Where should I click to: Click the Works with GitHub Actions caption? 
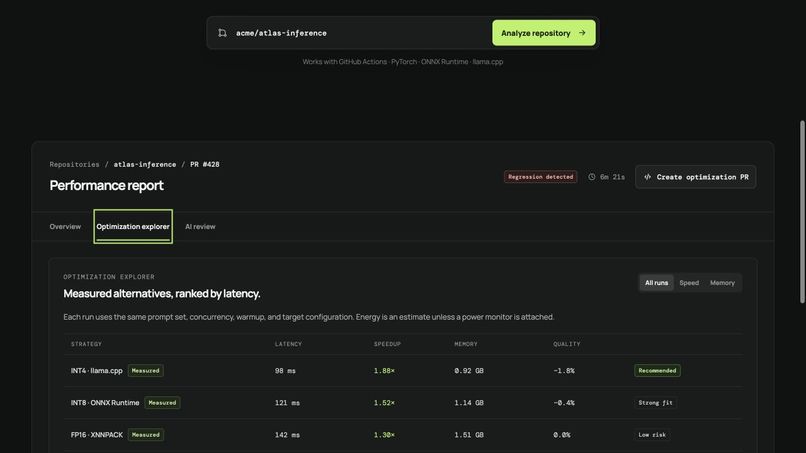click(403, 62)
